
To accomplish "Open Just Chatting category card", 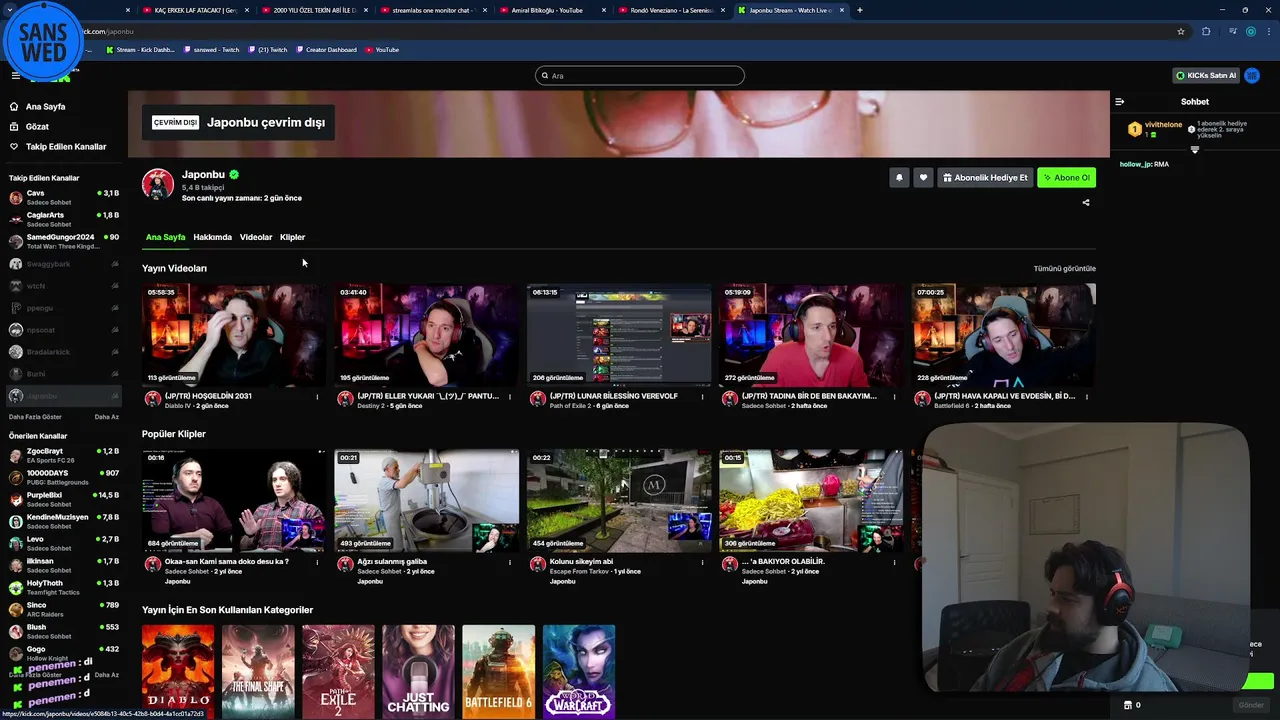I will (x=418, y=671).
